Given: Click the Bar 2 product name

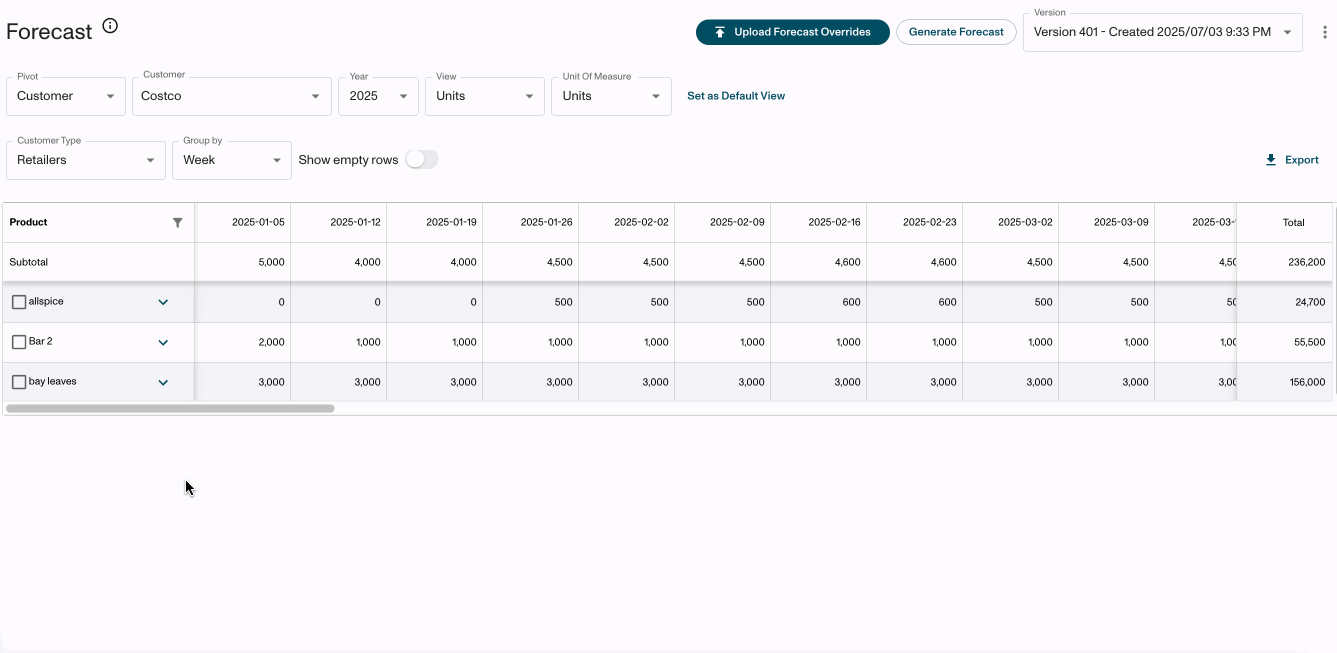Looking at the screenshot, I should click(x=41, y=341).
